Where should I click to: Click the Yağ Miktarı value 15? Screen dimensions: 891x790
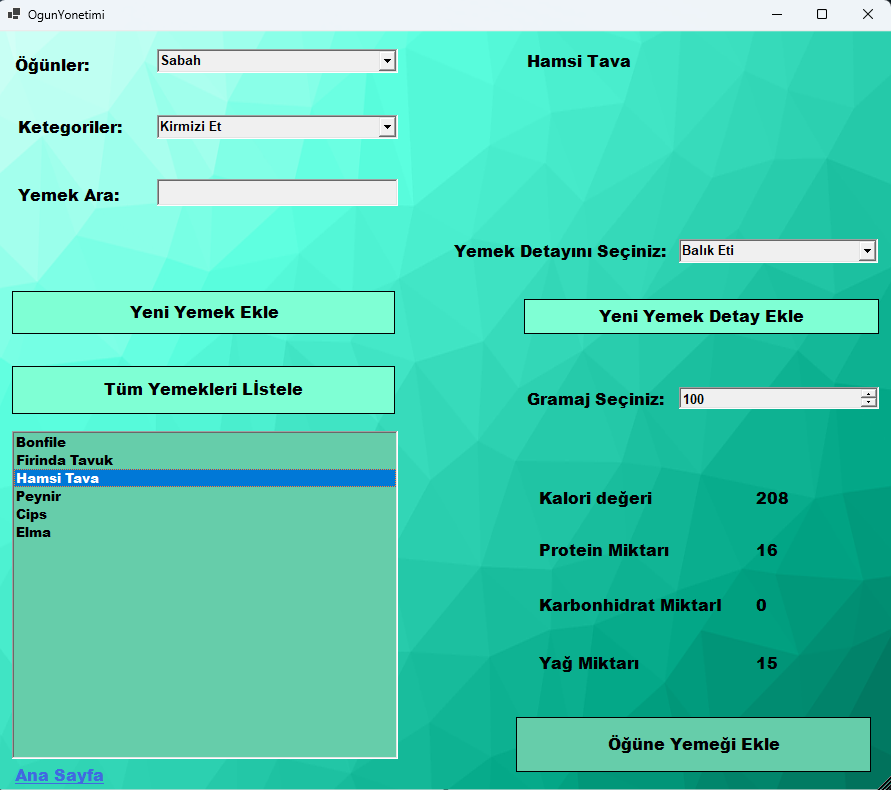tap(767, 663)
